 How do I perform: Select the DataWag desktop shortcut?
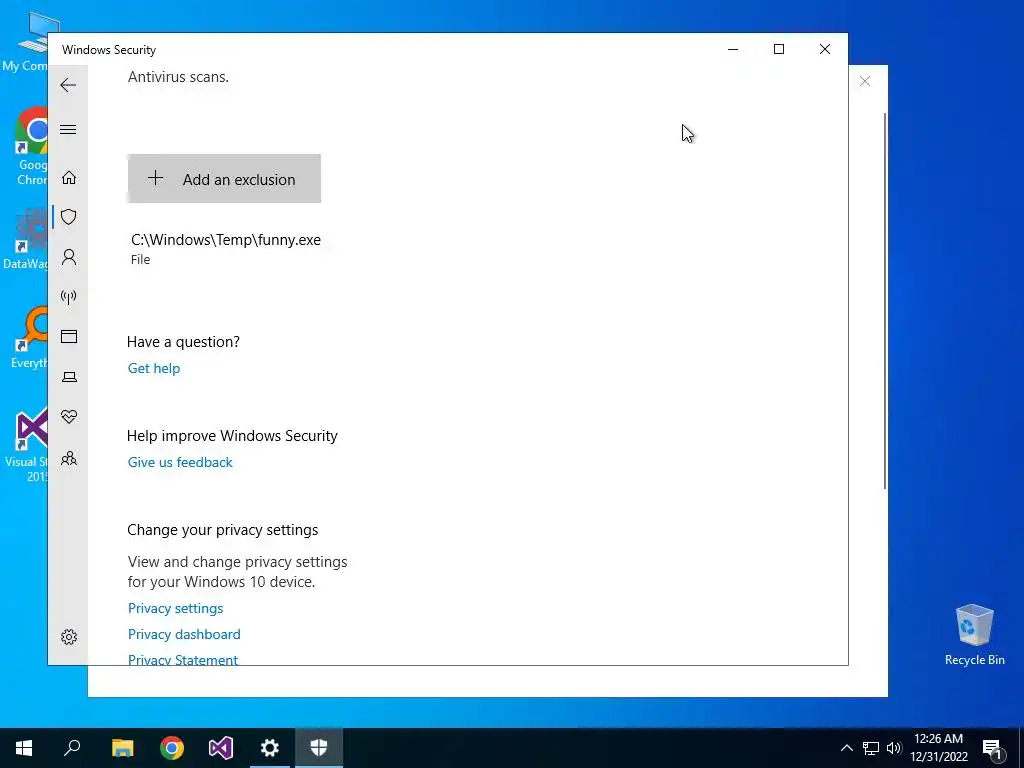point(25,240)
